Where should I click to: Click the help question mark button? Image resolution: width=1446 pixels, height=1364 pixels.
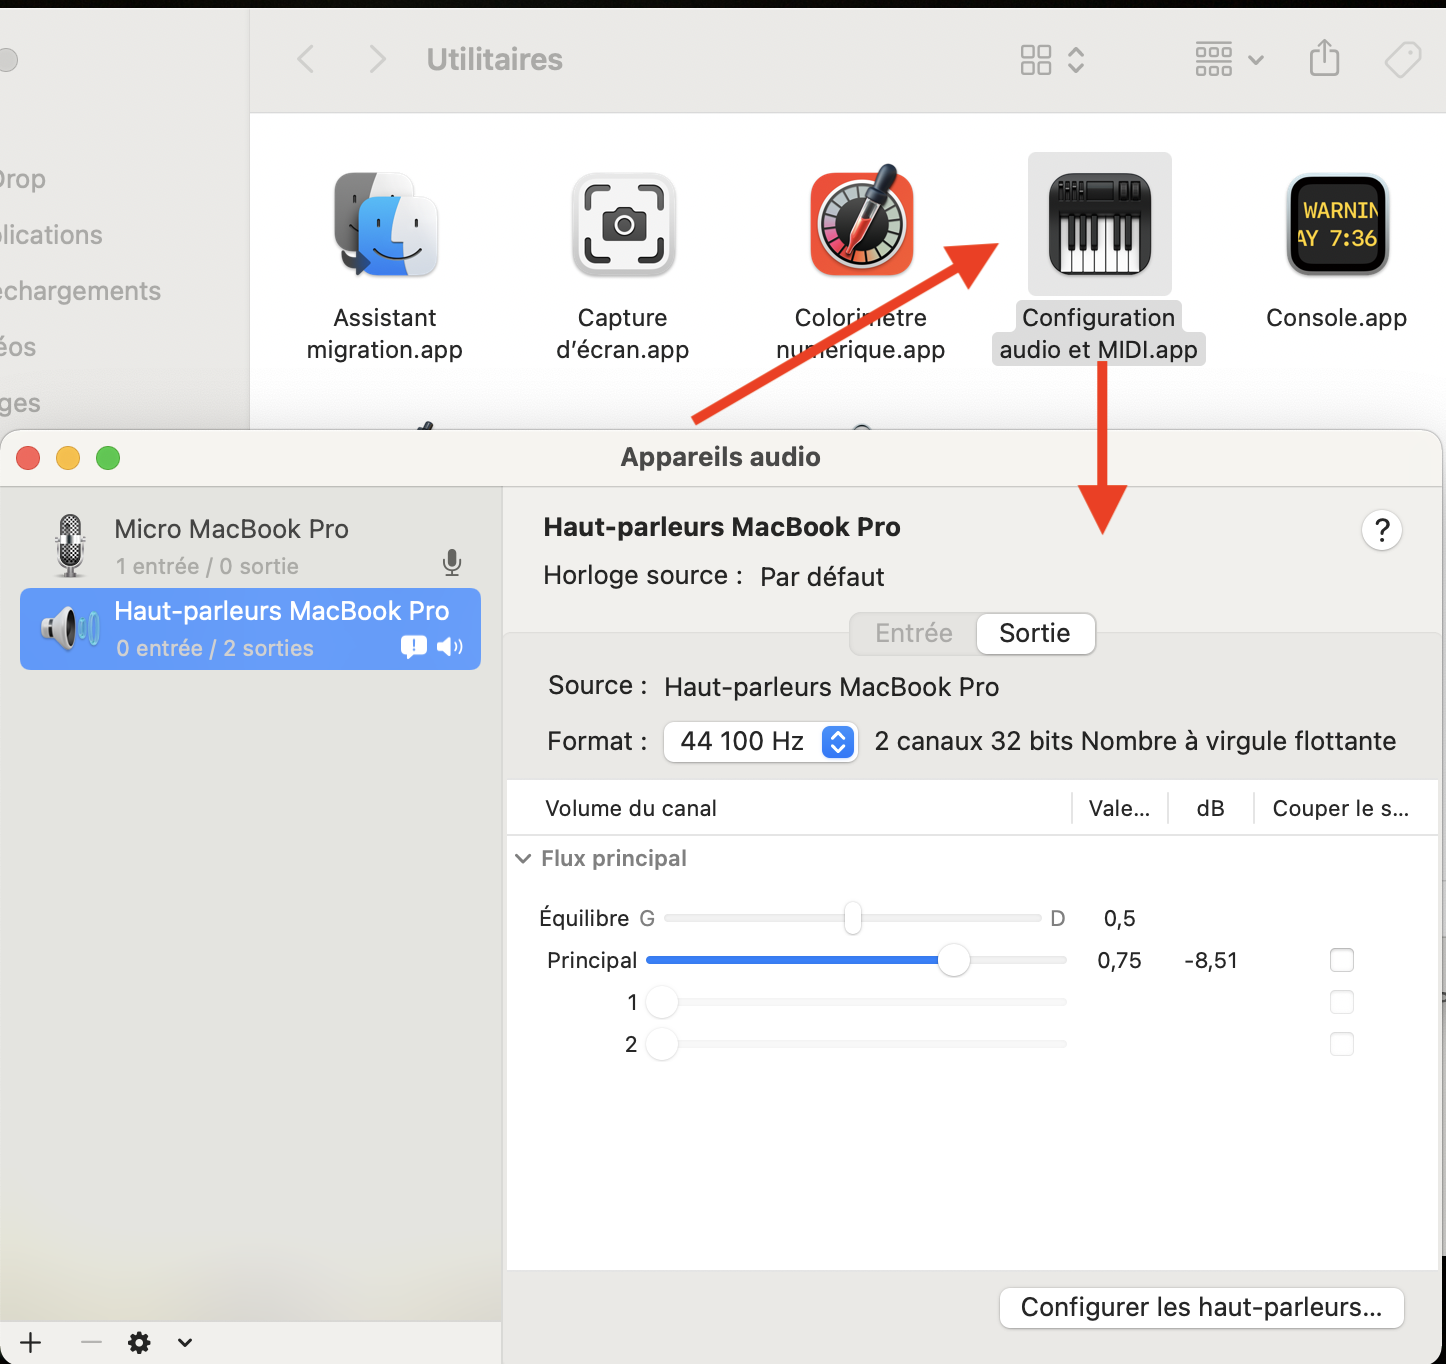click(x=1381, y=530)
